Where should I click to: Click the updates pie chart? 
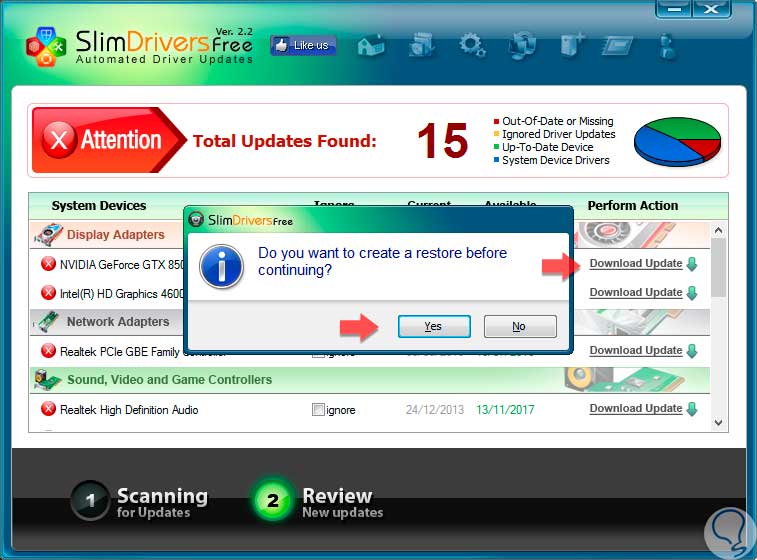677,141
